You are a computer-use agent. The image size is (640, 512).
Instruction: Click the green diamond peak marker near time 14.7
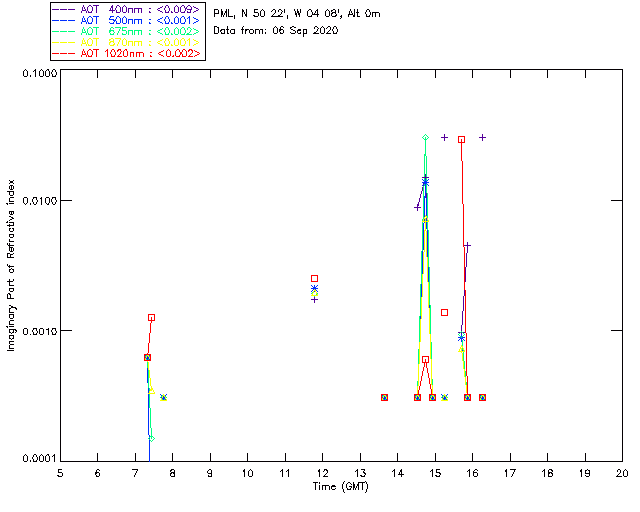tap(425, 138)
